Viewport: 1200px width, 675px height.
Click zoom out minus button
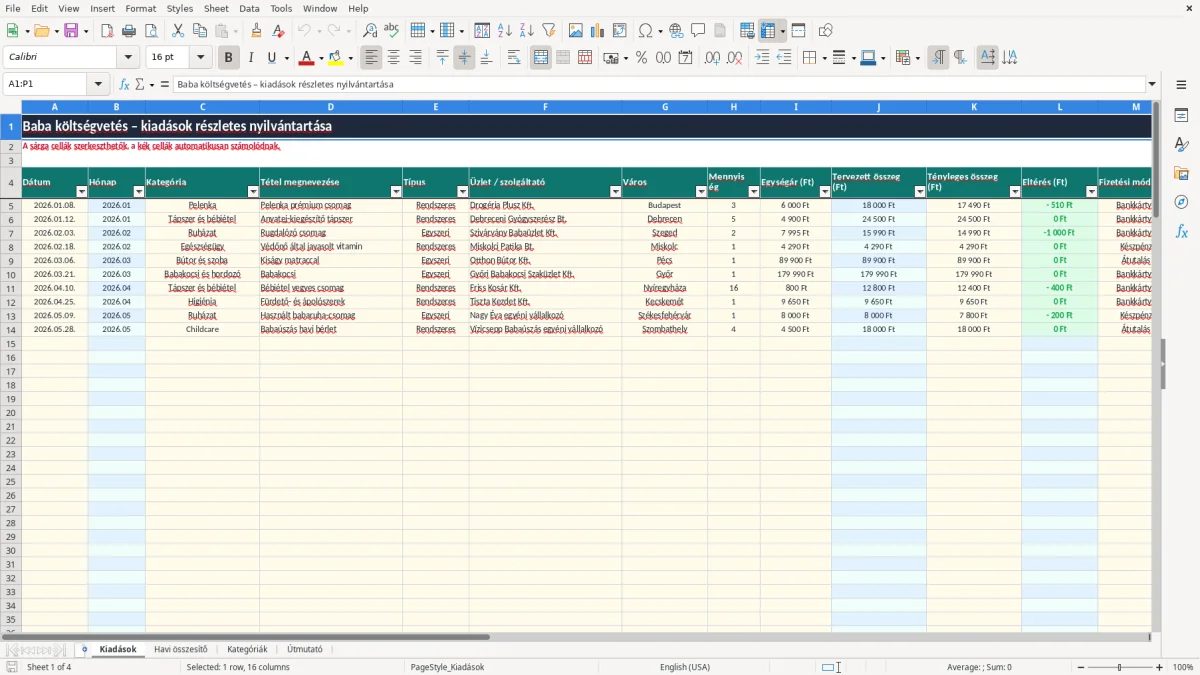click(x=1079, y=667)
